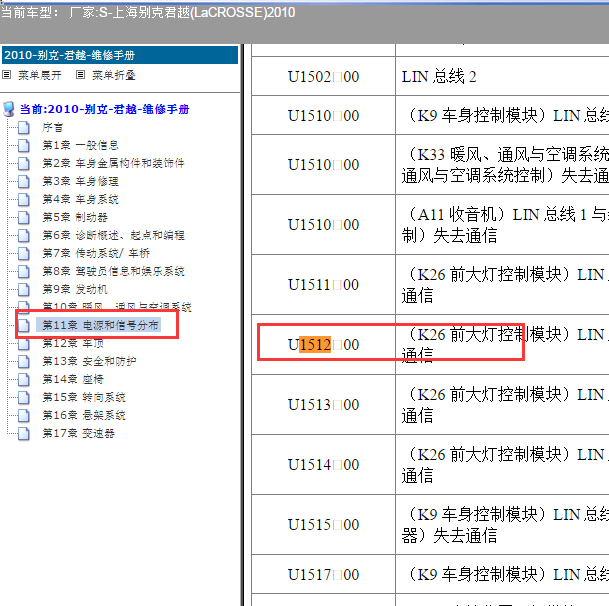Open 第5章 制动器
Screen dimensions: 609x606
(75, 217)
